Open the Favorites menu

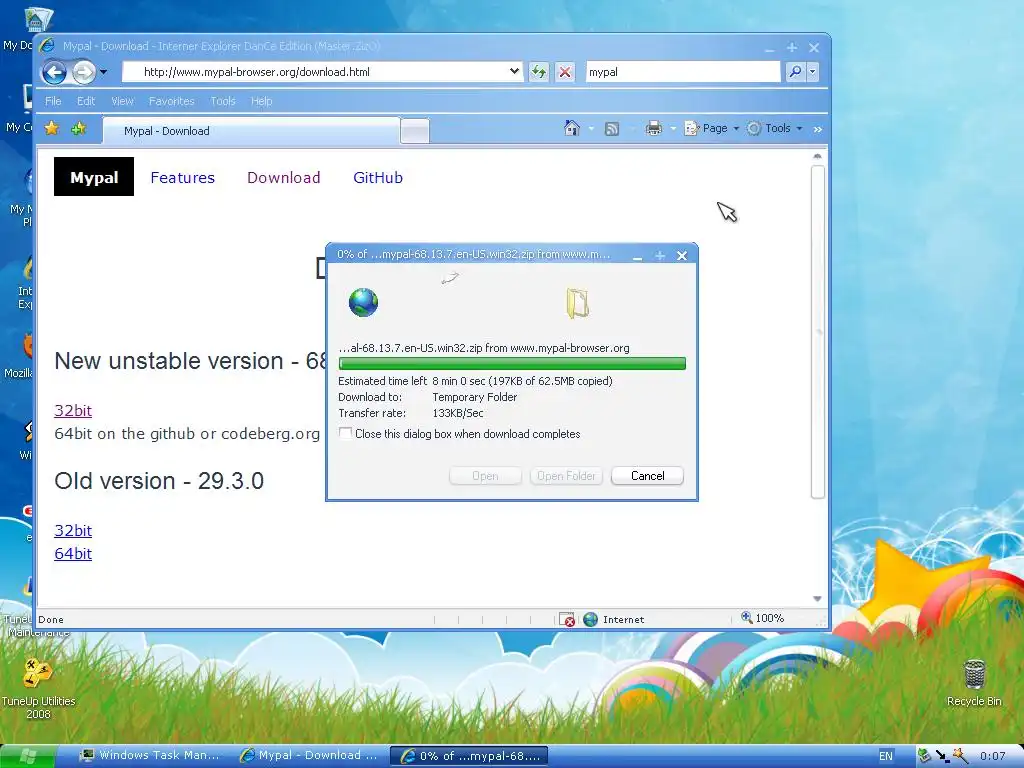click(x=172, y=101)
